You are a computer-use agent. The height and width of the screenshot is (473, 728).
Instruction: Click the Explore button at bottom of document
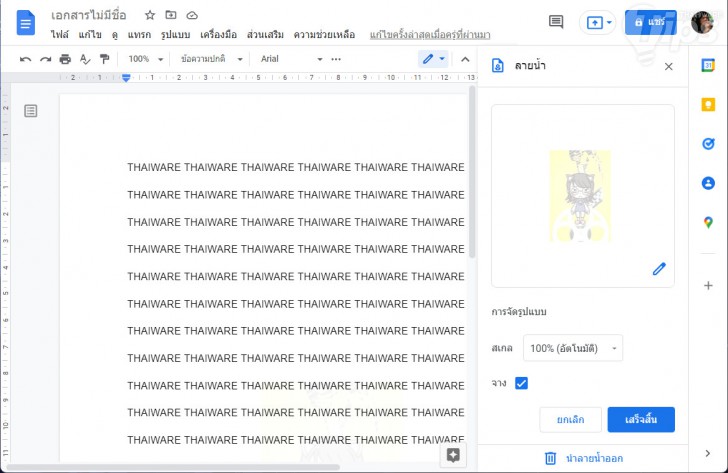coord(453,455)
